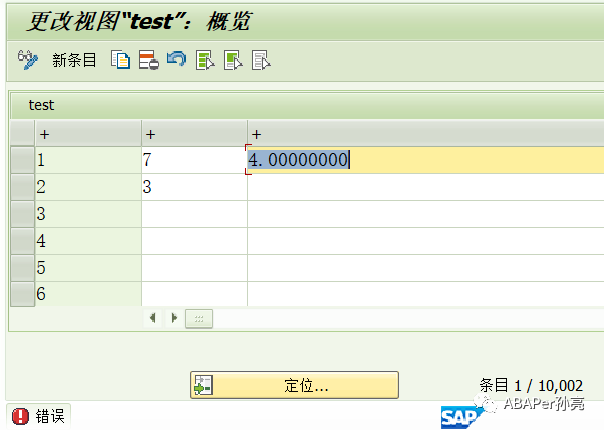
Task: Click empty second-column cell in row 3
Action: tap(195, 214)
